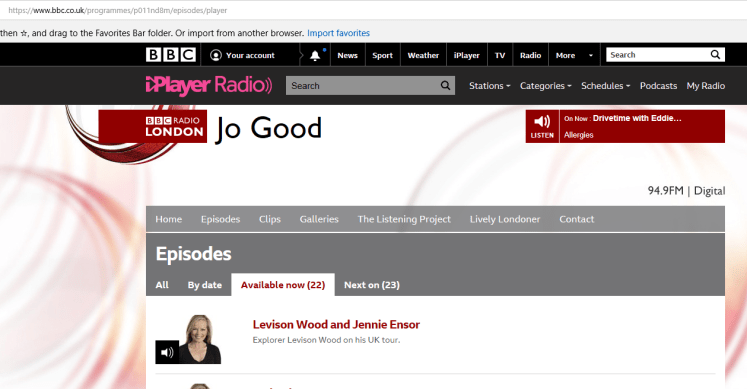Open the Weather link
This screenshot has width=747, height=389.
(x=423, y=55)
